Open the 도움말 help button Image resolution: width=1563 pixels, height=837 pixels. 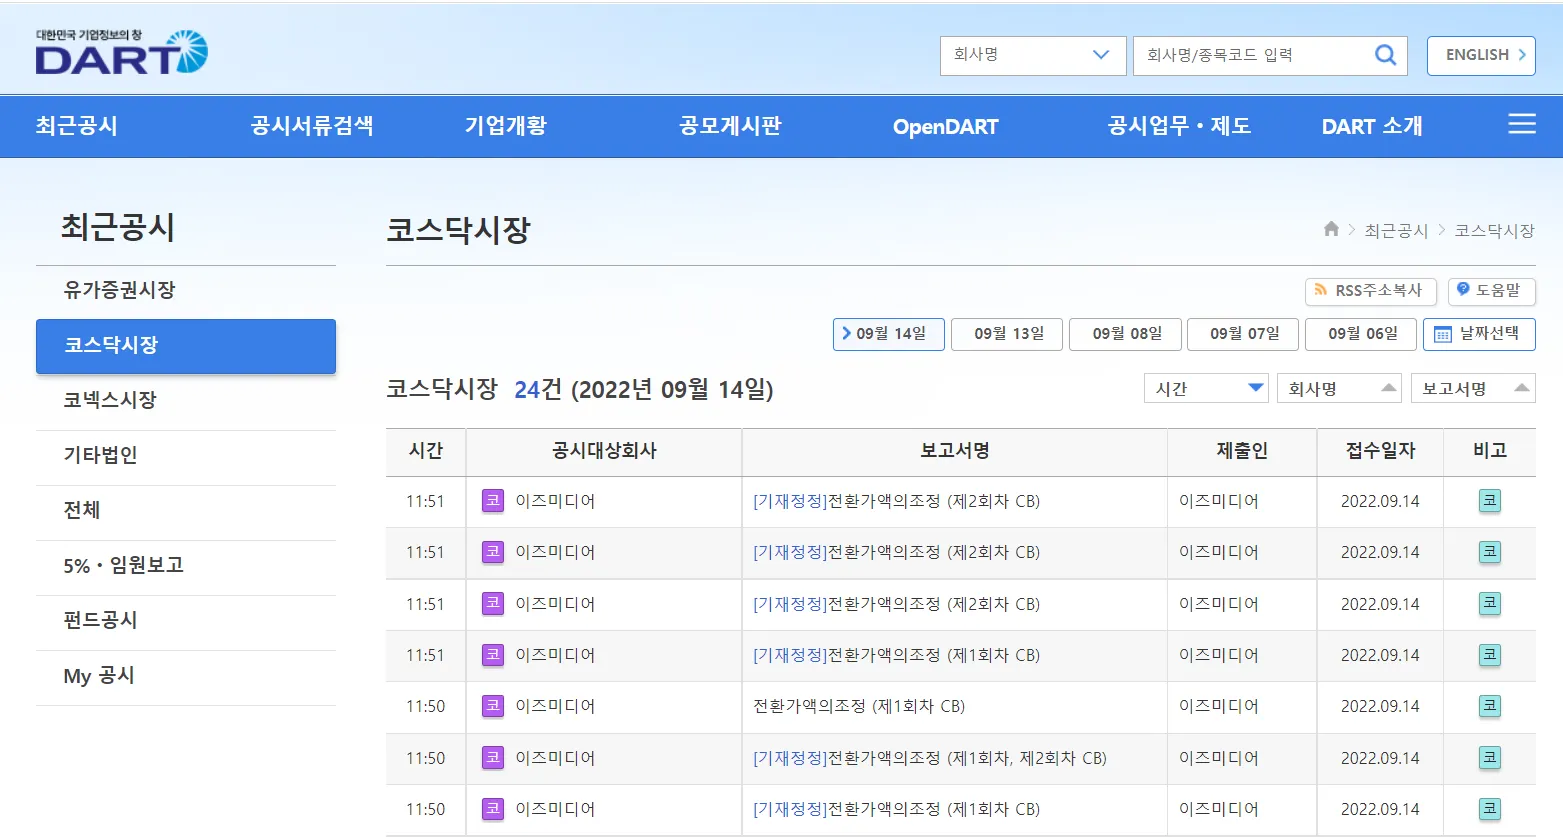[x=1491, y=291]
